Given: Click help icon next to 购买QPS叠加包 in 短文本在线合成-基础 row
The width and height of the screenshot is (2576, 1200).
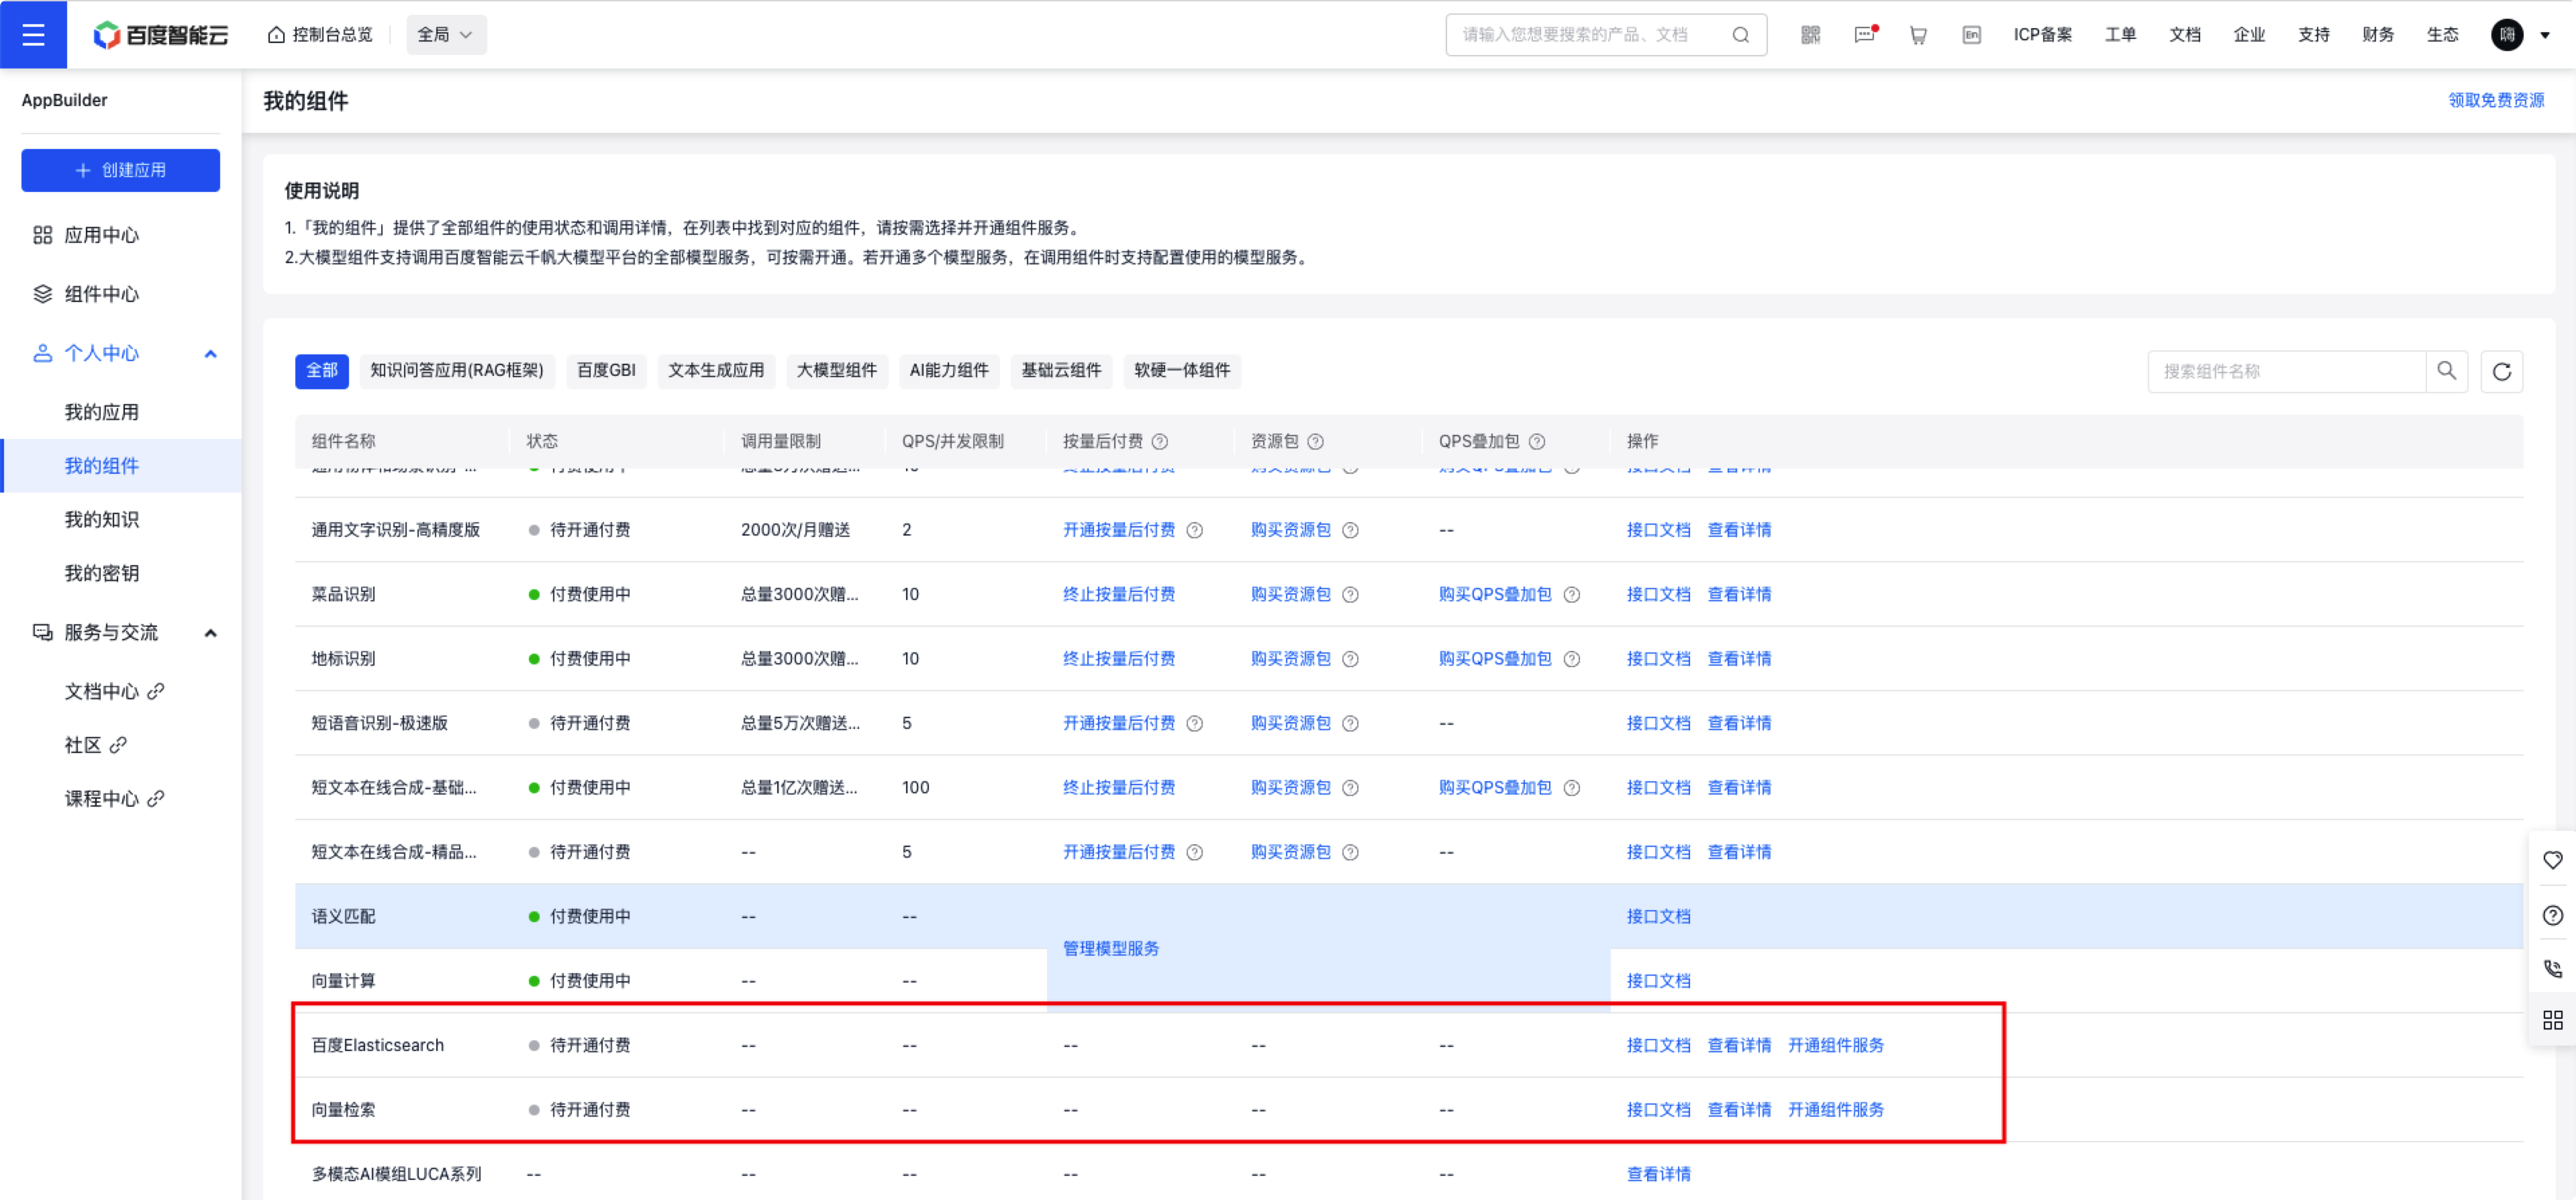Looking at the screenshot, I should (1572, 788).
